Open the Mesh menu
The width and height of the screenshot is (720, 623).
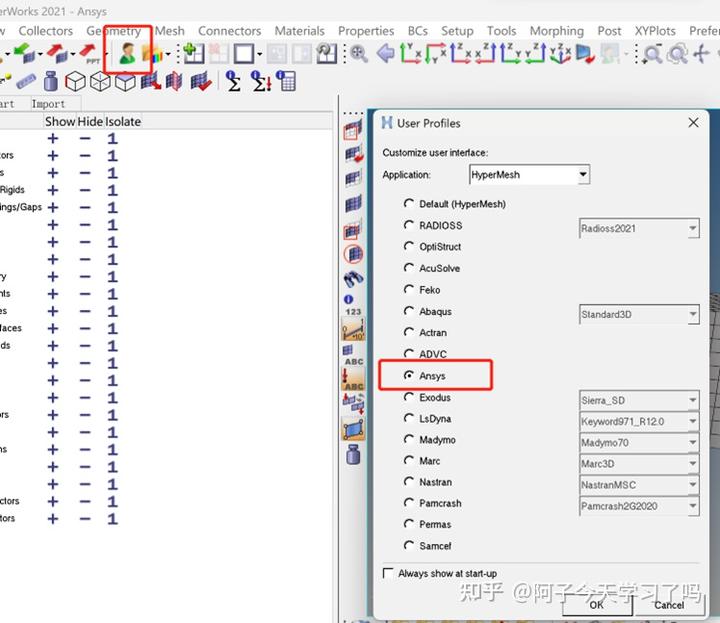[169, 31]
